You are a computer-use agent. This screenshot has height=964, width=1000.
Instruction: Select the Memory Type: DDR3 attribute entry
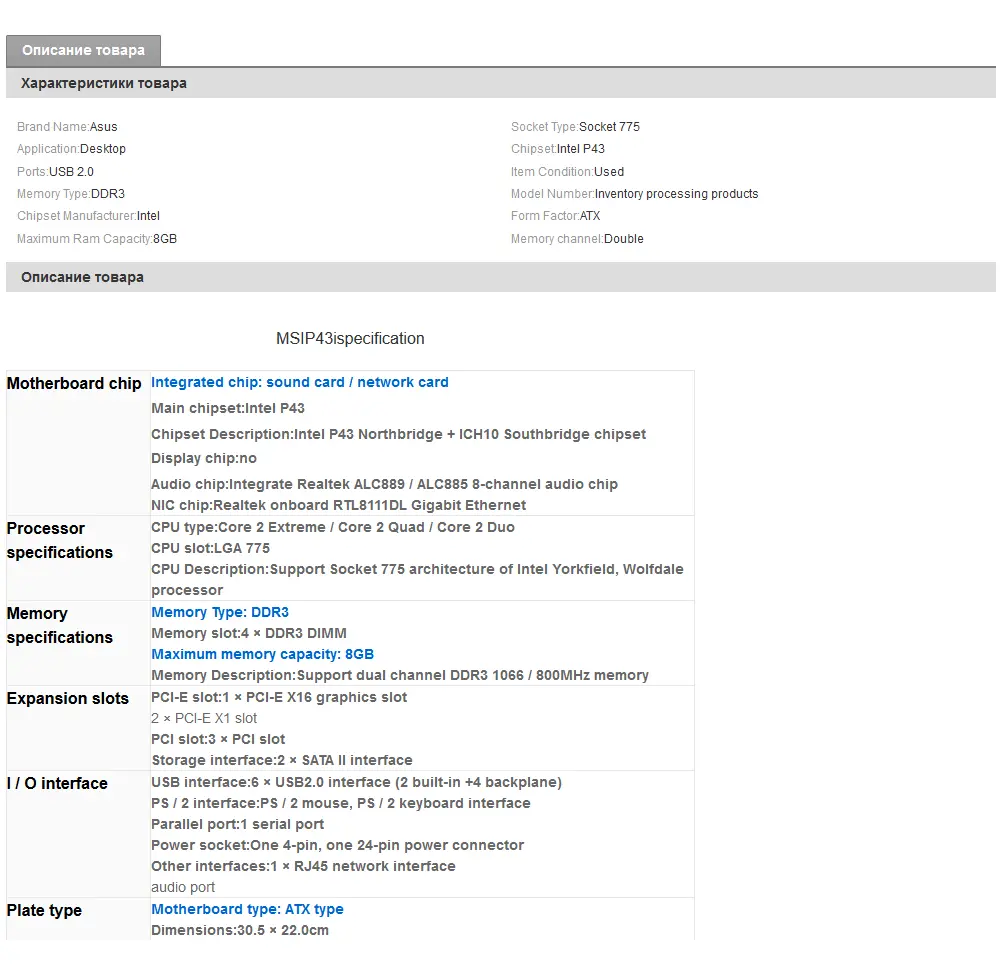(x=71, y=194)
